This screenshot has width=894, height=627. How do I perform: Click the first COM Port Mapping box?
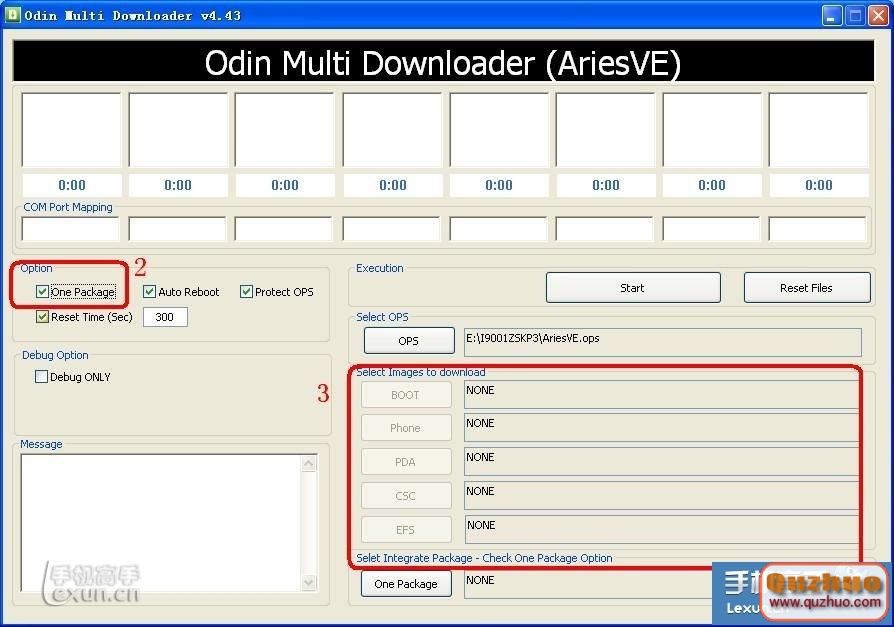(x=71, y=229)
